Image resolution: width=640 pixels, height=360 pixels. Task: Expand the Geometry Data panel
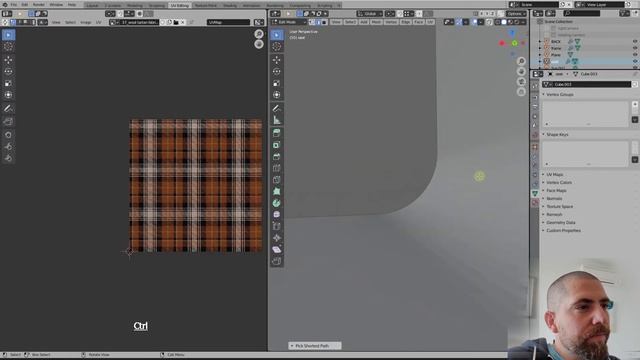click(x=560, y=222)
